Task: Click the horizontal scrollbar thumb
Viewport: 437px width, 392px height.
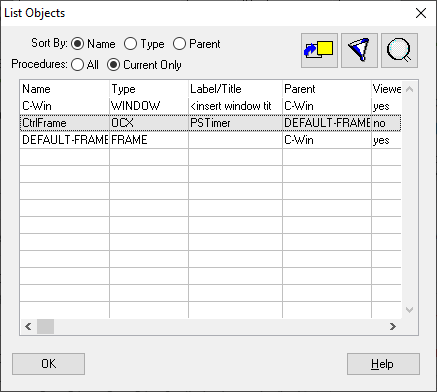Action: pyautogui.click(x=45, y=326)
